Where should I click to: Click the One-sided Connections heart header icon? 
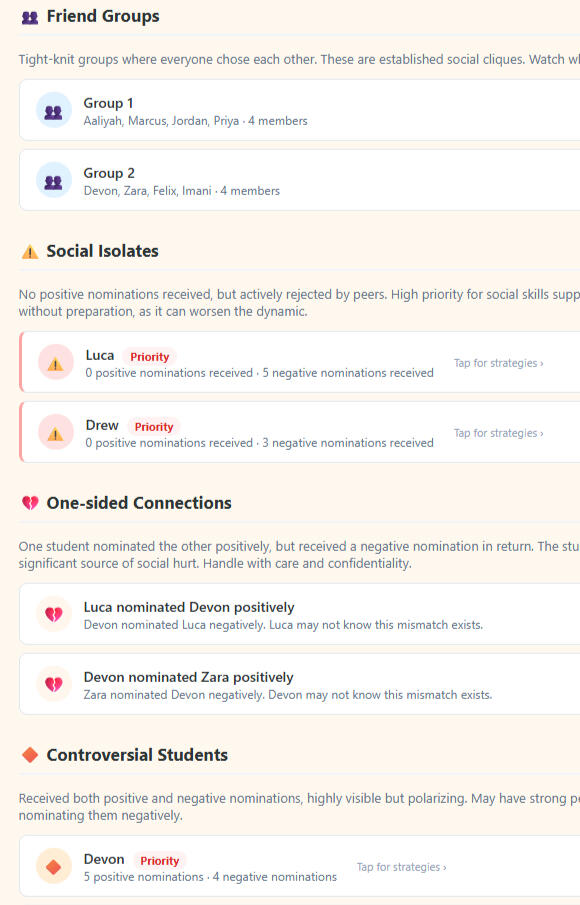30,503
